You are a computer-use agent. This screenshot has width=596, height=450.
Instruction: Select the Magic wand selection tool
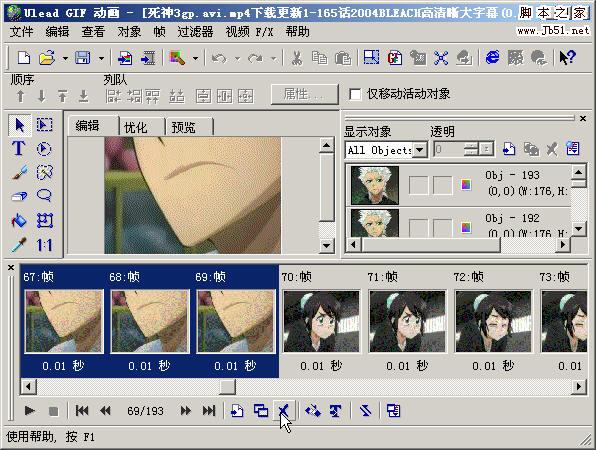pyautogui.click(x=44, y=172)
